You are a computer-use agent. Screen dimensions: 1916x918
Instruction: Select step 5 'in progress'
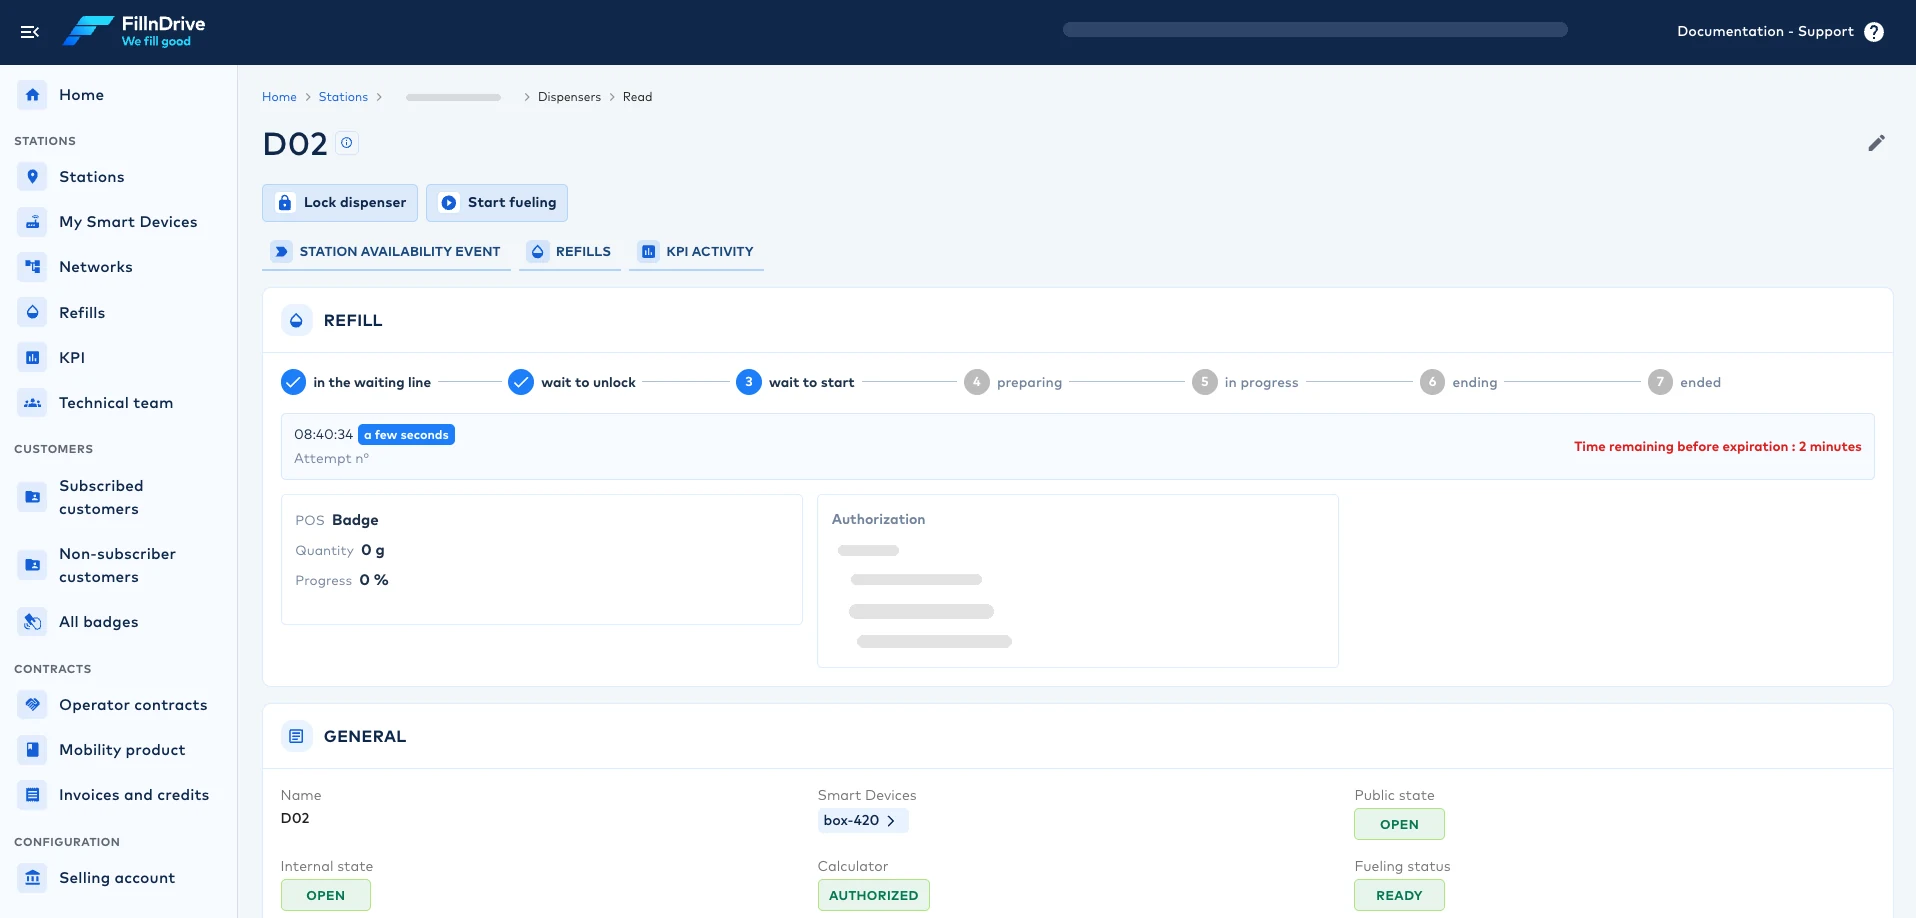(1245, 382)
